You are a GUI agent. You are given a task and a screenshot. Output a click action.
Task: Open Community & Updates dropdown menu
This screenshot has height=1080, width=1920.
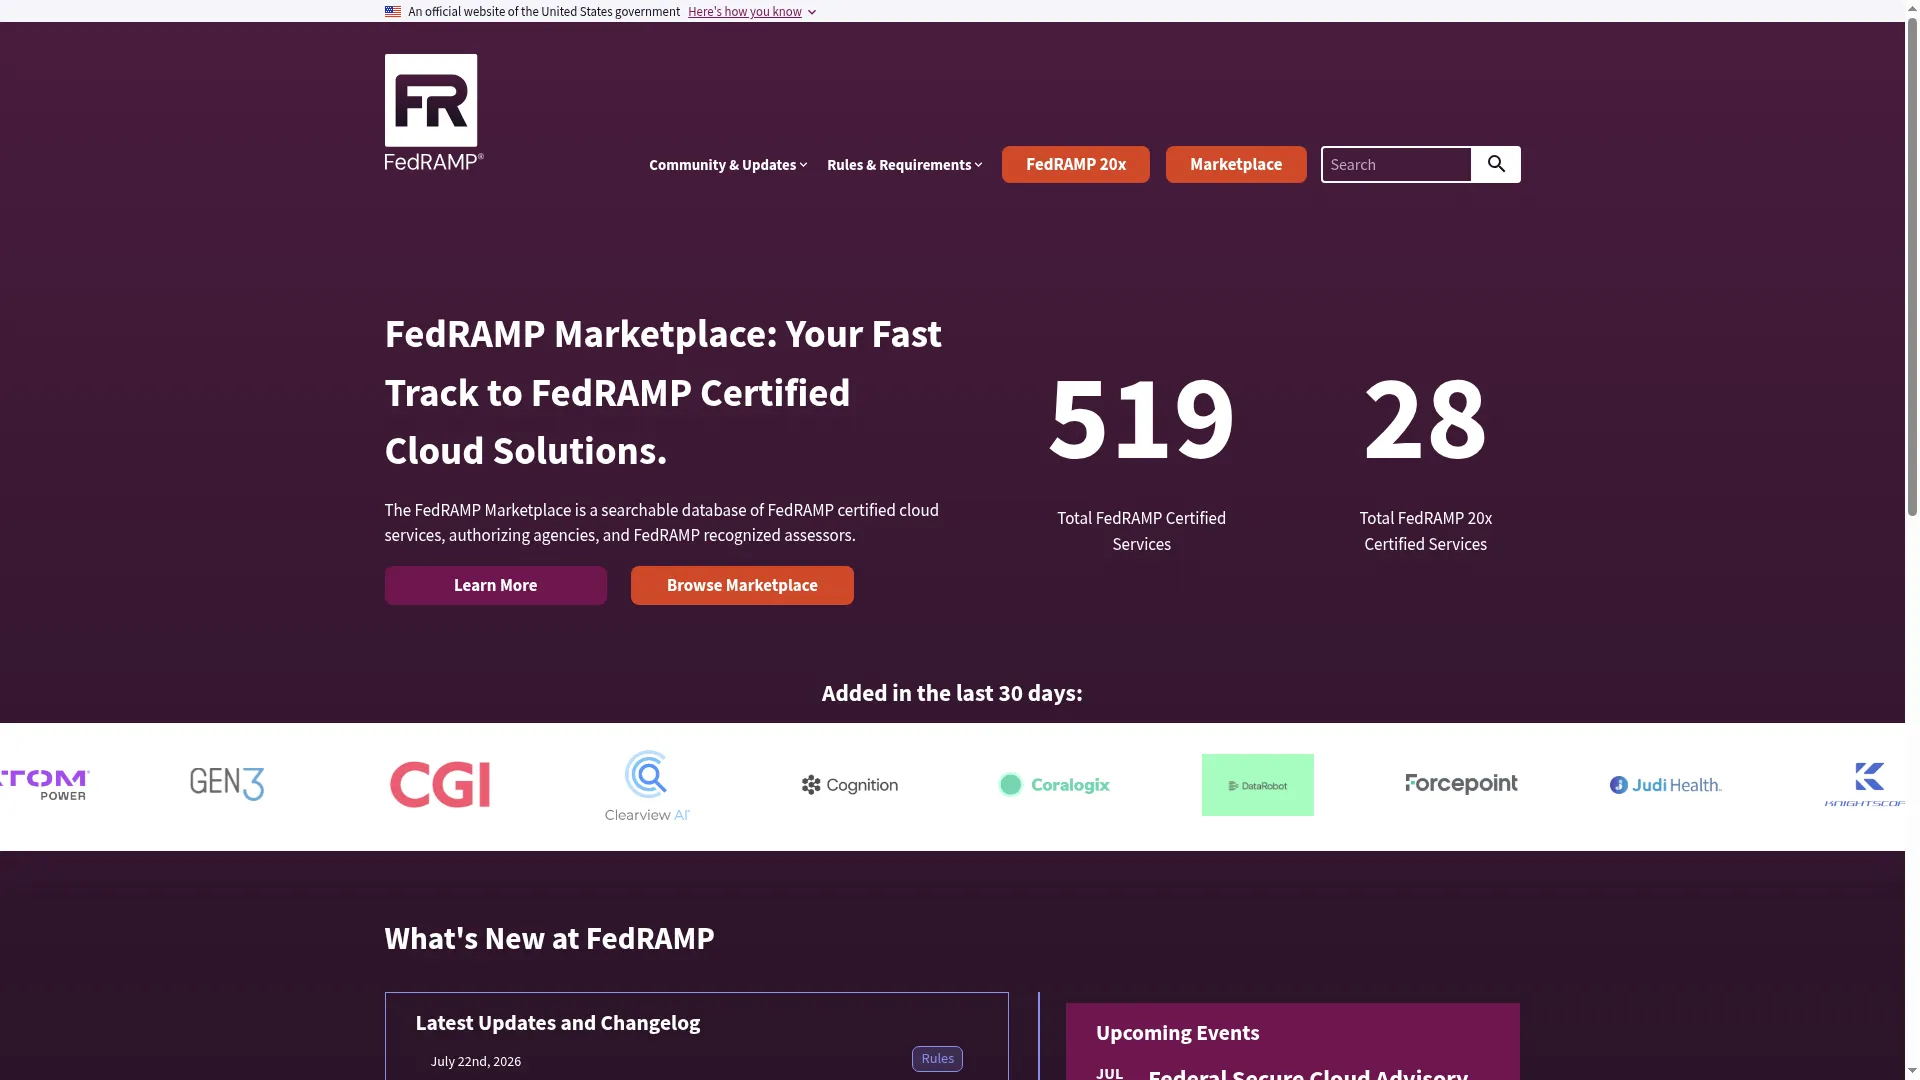[728, 165]
